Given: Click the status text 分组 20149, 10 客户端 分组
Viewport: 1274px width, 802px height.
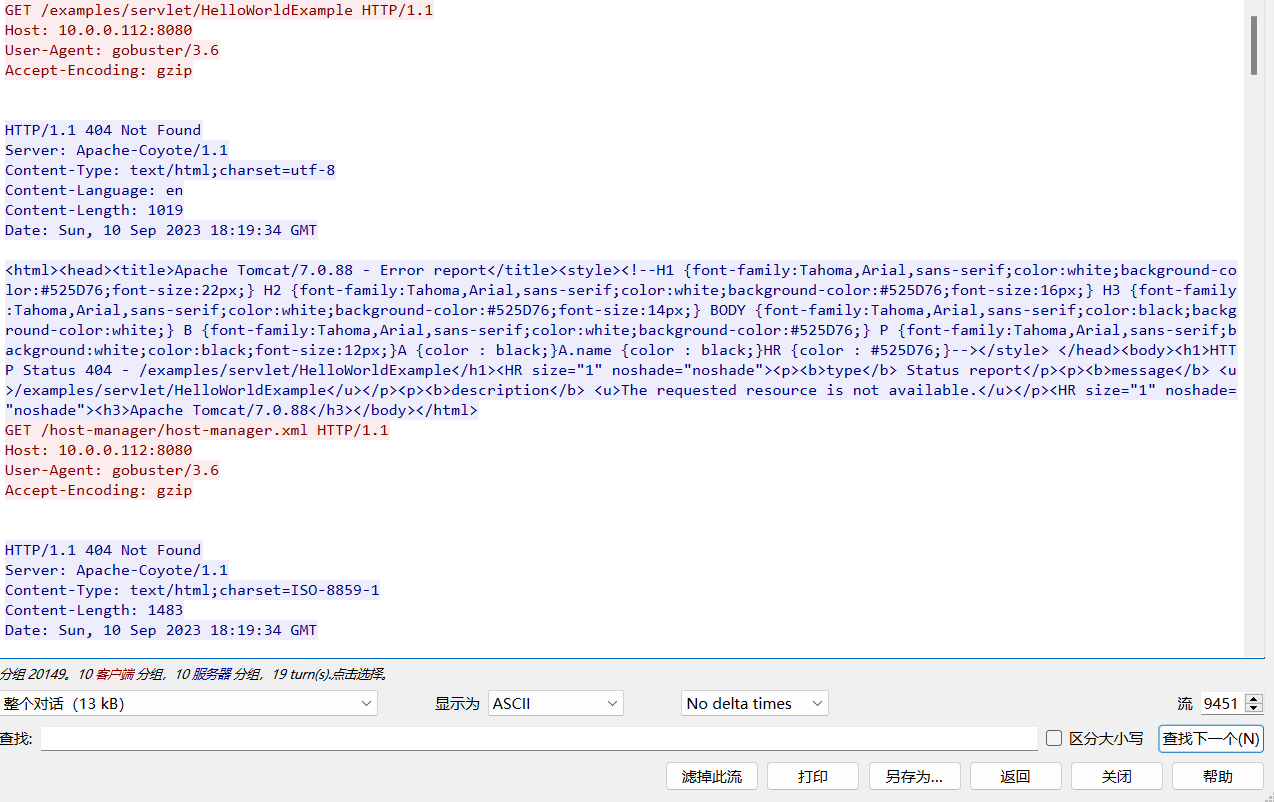Looking at the screenshot, I should click(80, 674).
